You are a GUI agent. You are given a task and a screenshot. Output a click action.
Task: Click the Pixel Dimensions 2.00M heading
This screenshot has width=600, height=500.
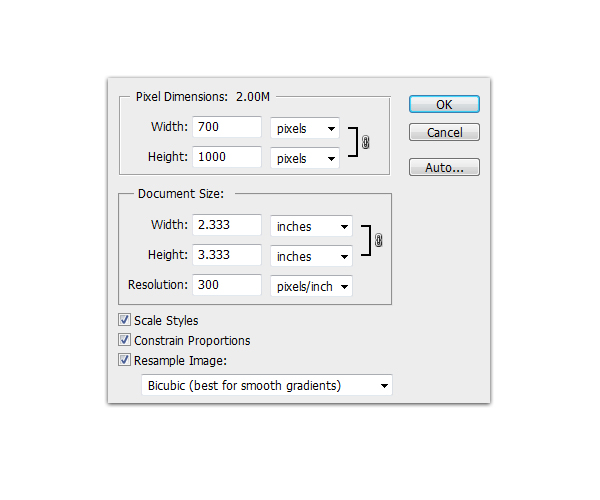tap(204, 98)
